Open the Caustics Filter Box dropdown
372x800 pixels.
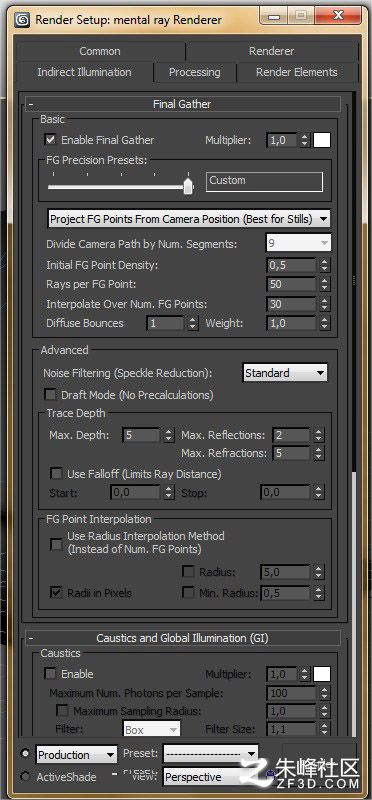coord(152,730)
